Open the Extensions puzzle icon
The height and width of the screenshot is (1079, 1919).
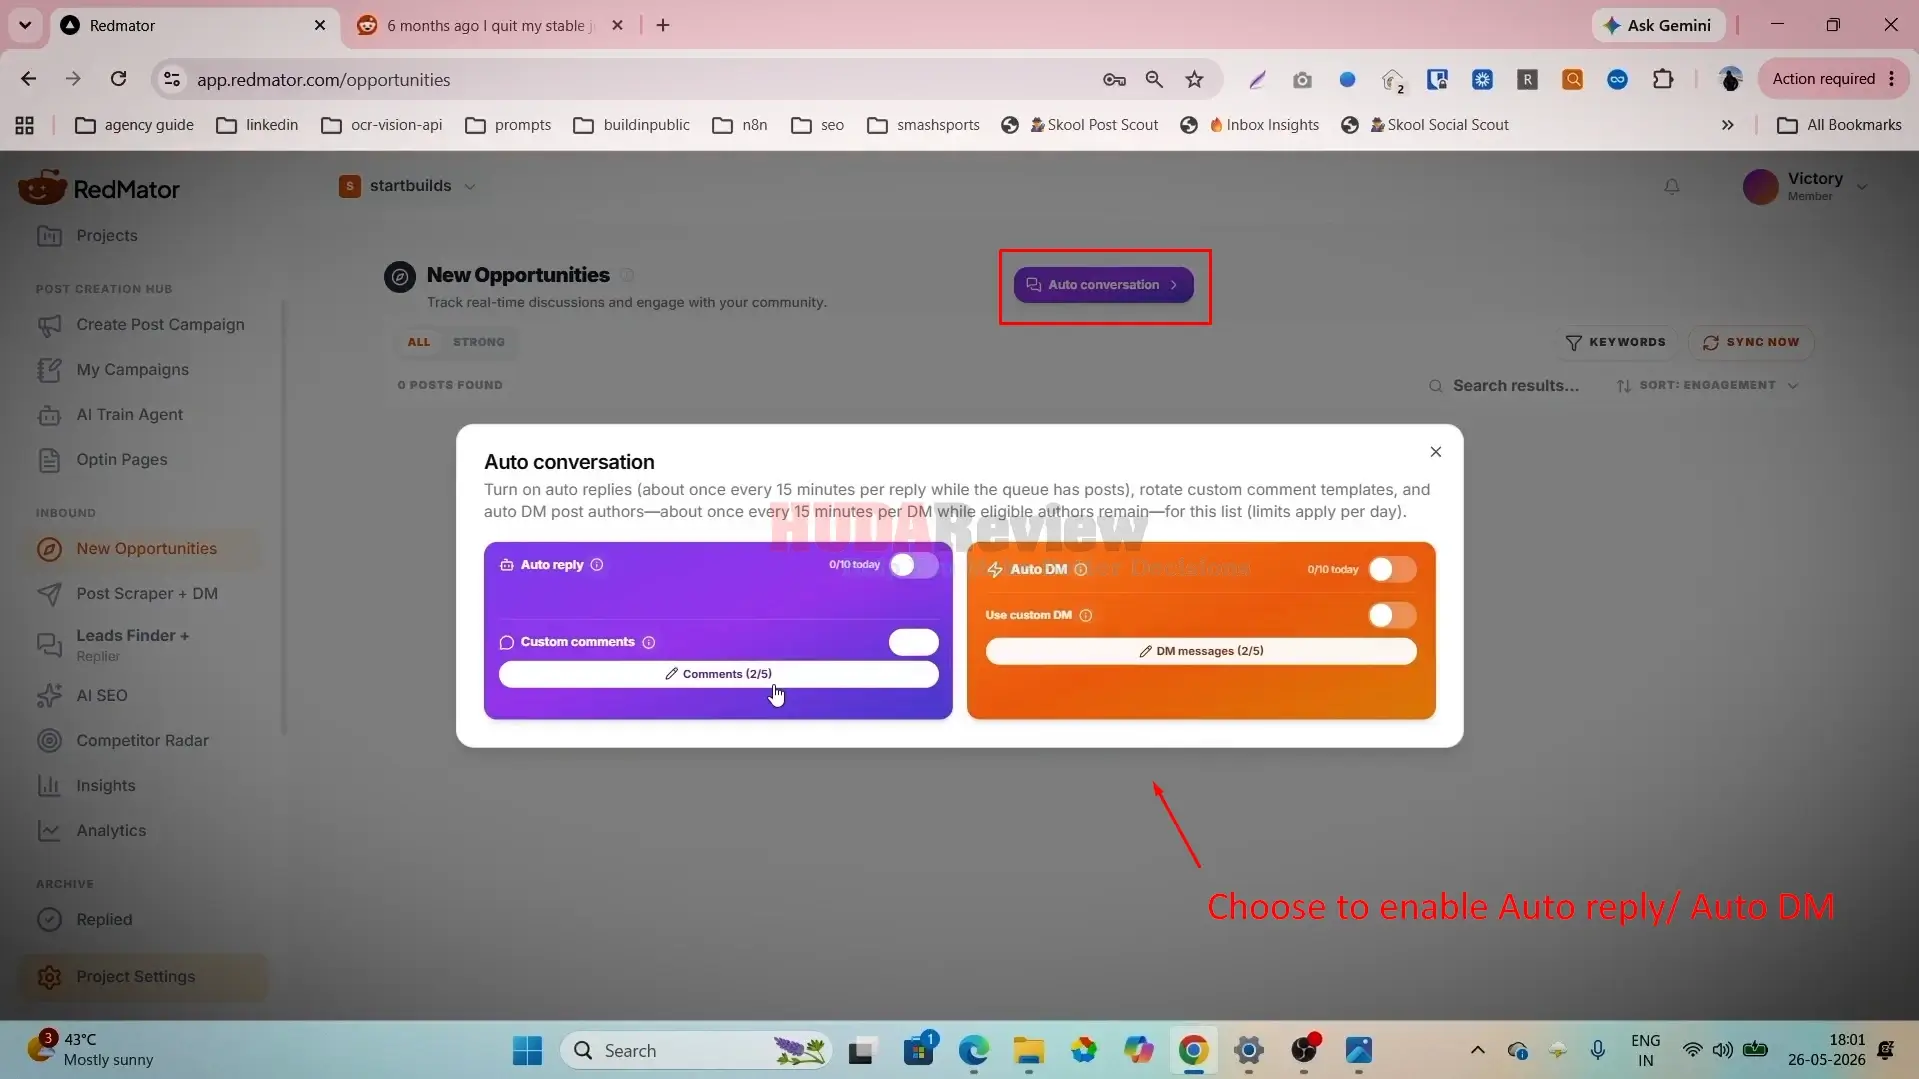point(1663,79)
